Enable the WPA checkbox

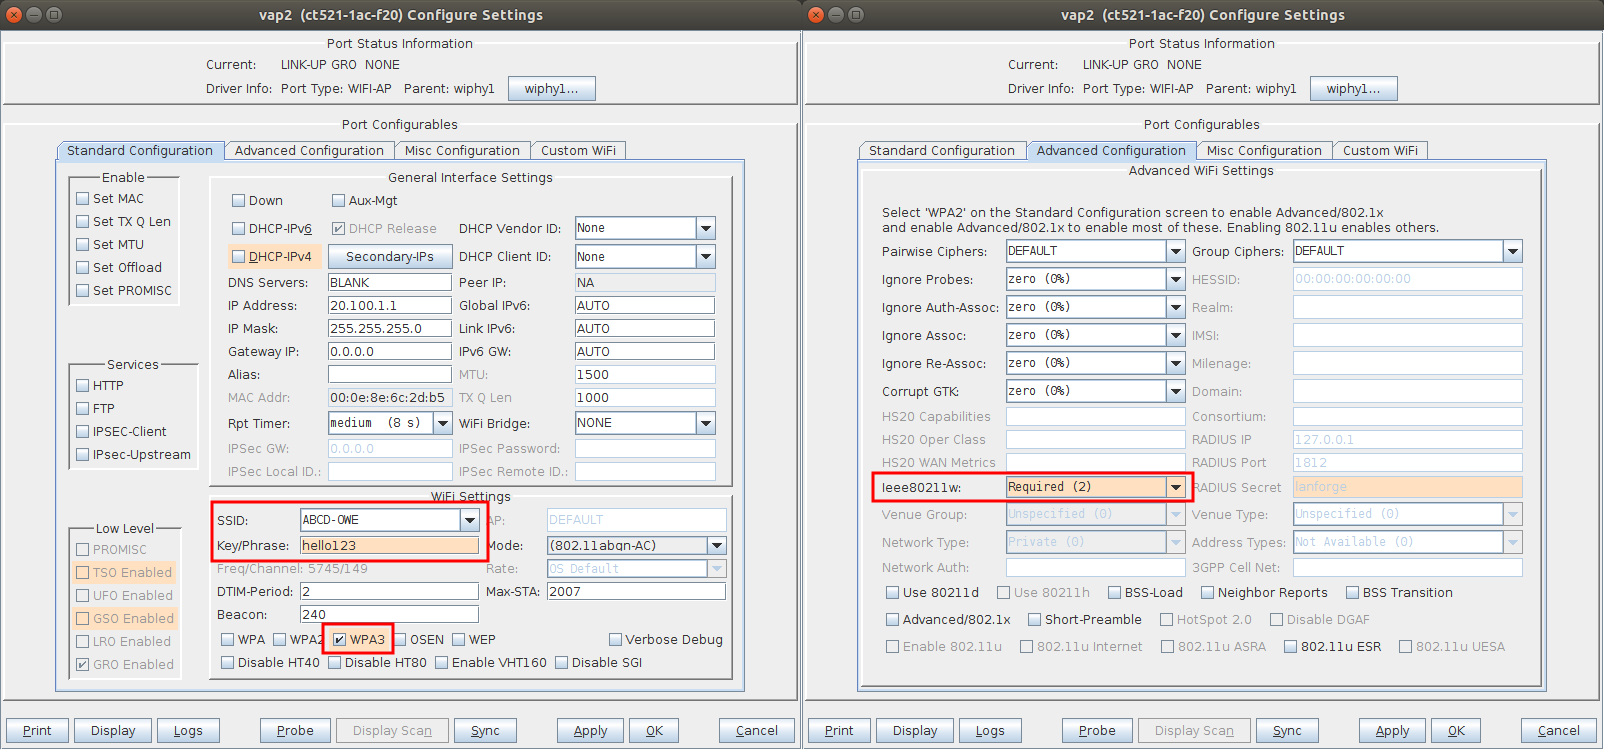(x=227, y=640)
